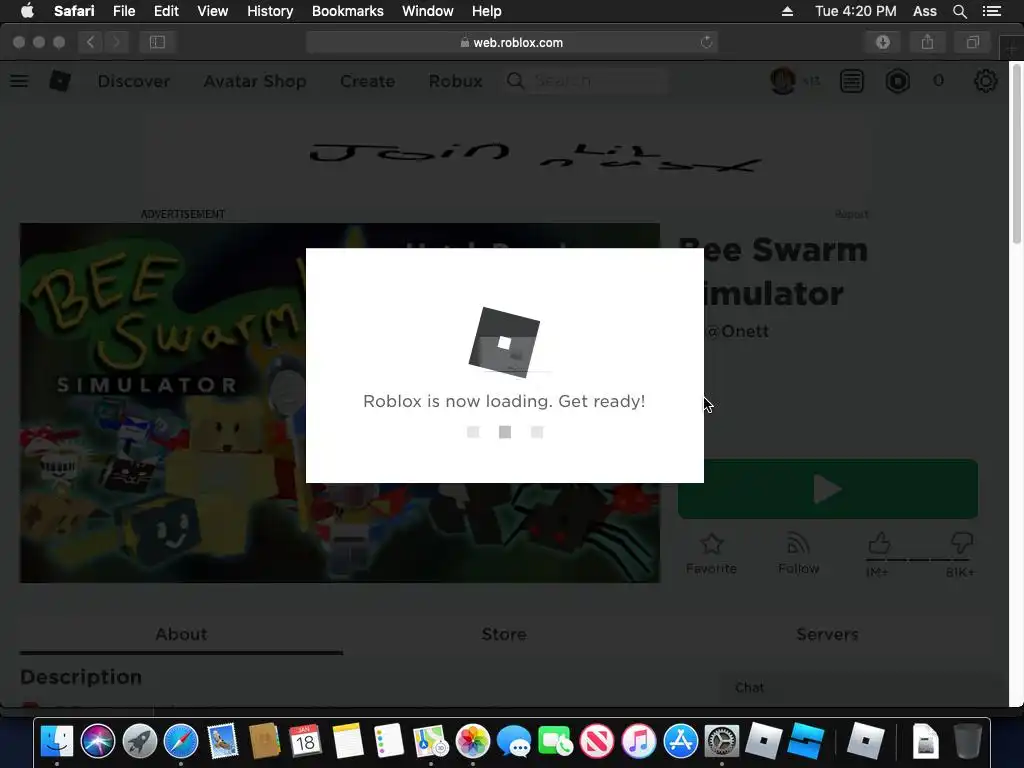Open Roblox Studio from the dock
The height and width of the screenshot is (768, 1024).
tap(805, 741)
